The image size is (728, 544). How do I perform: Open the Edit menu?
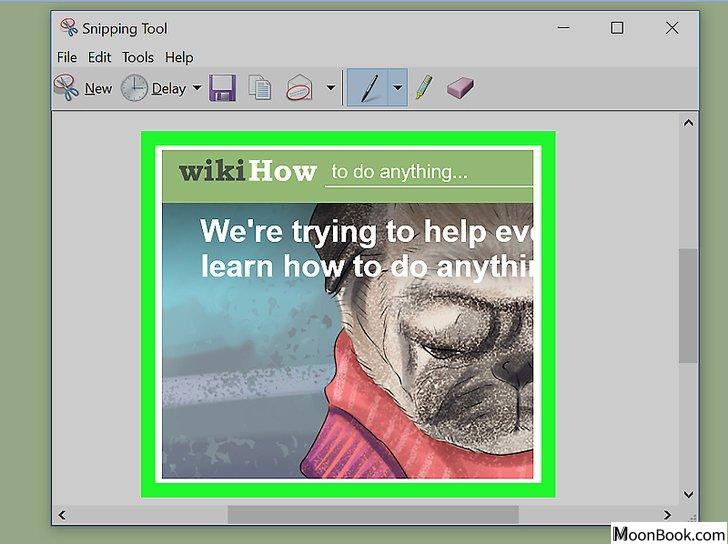tap(99, 58)
